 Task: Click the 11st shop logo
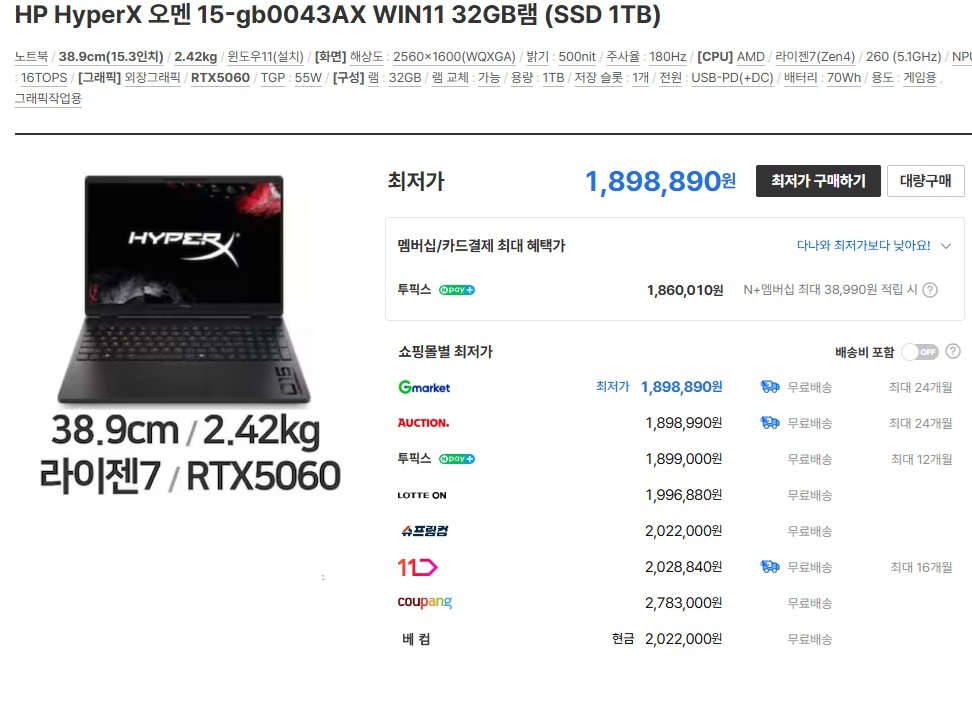[x=417, y=567]
